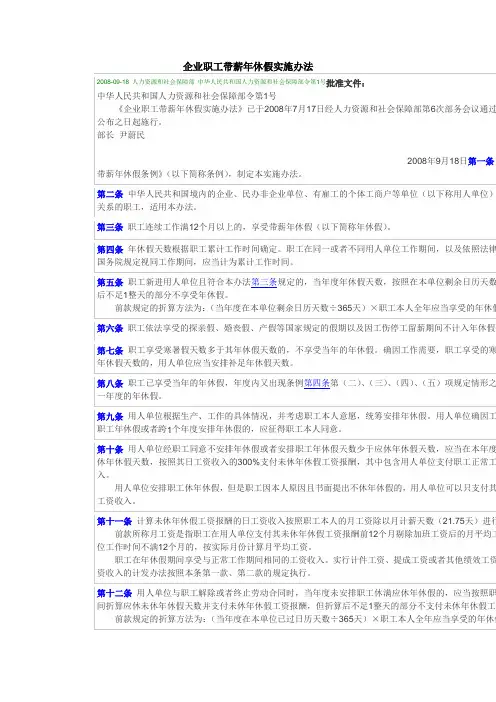
Task: Select the 第十一条 article heading
Action: (x=114, y=521)
